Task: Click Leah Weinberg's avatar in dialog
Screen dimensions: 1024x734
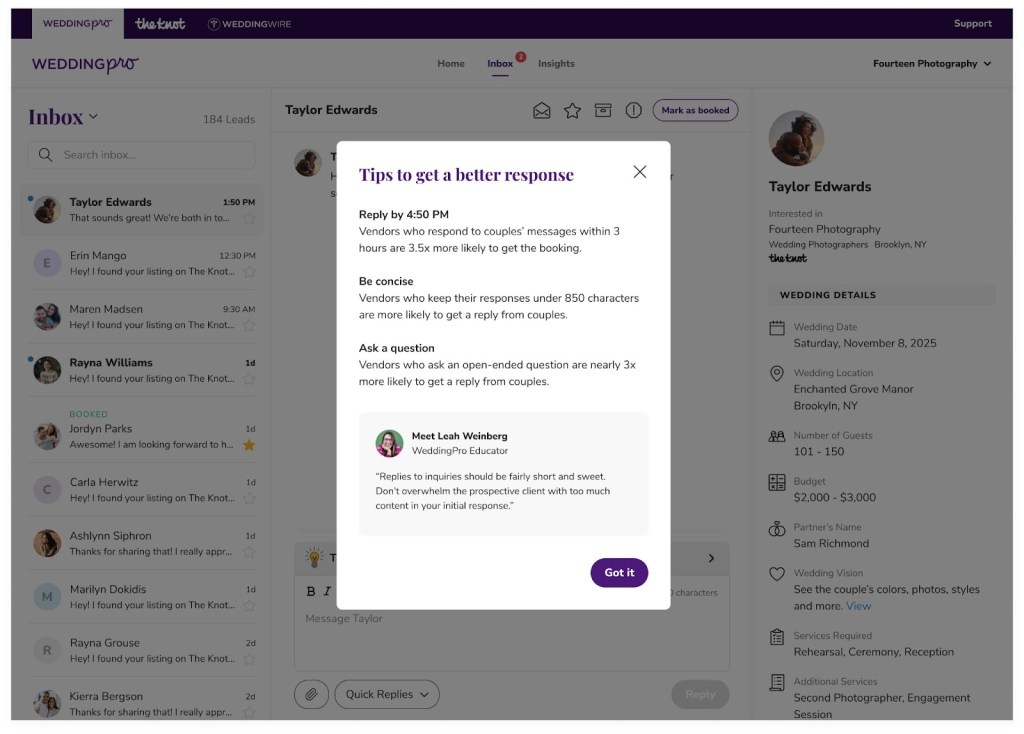Action: pos(389,443)
